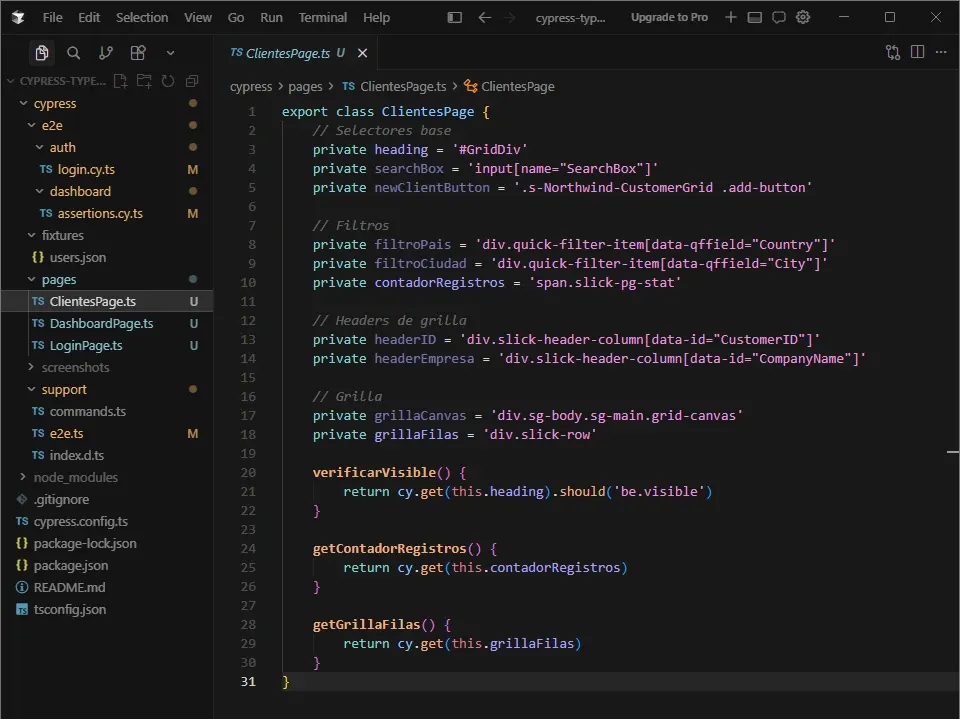This screenshot has height=719, width=960.
Task: Click the New File icon in explorer header
Action: pos(121,81)
